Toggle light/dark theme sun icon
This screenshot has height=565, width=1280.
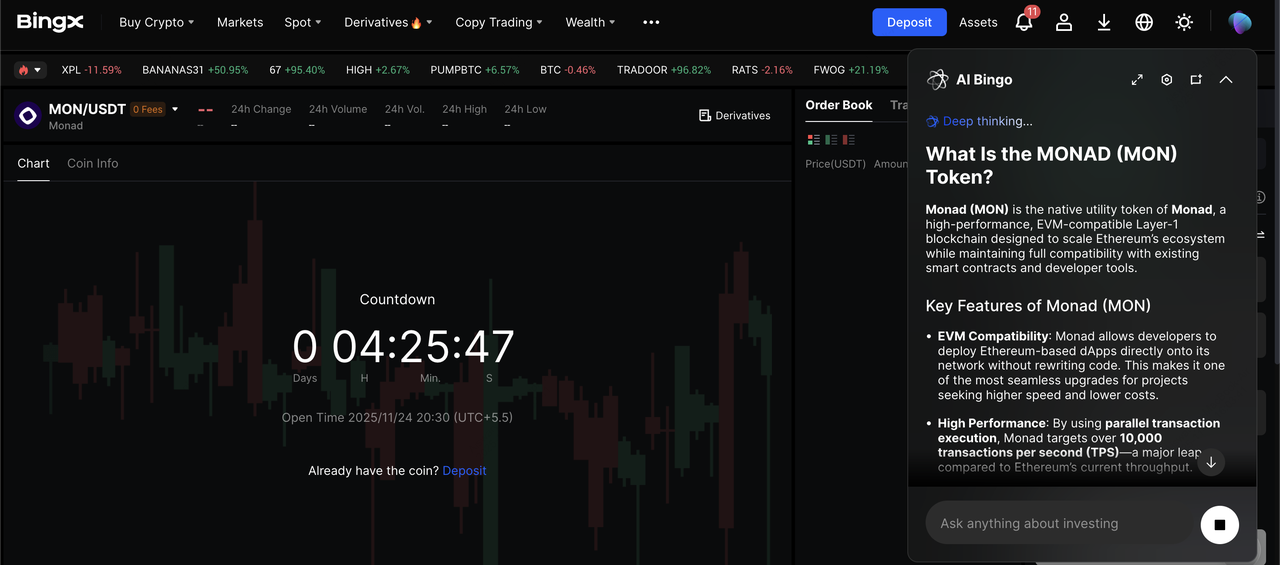[1184, 22]
